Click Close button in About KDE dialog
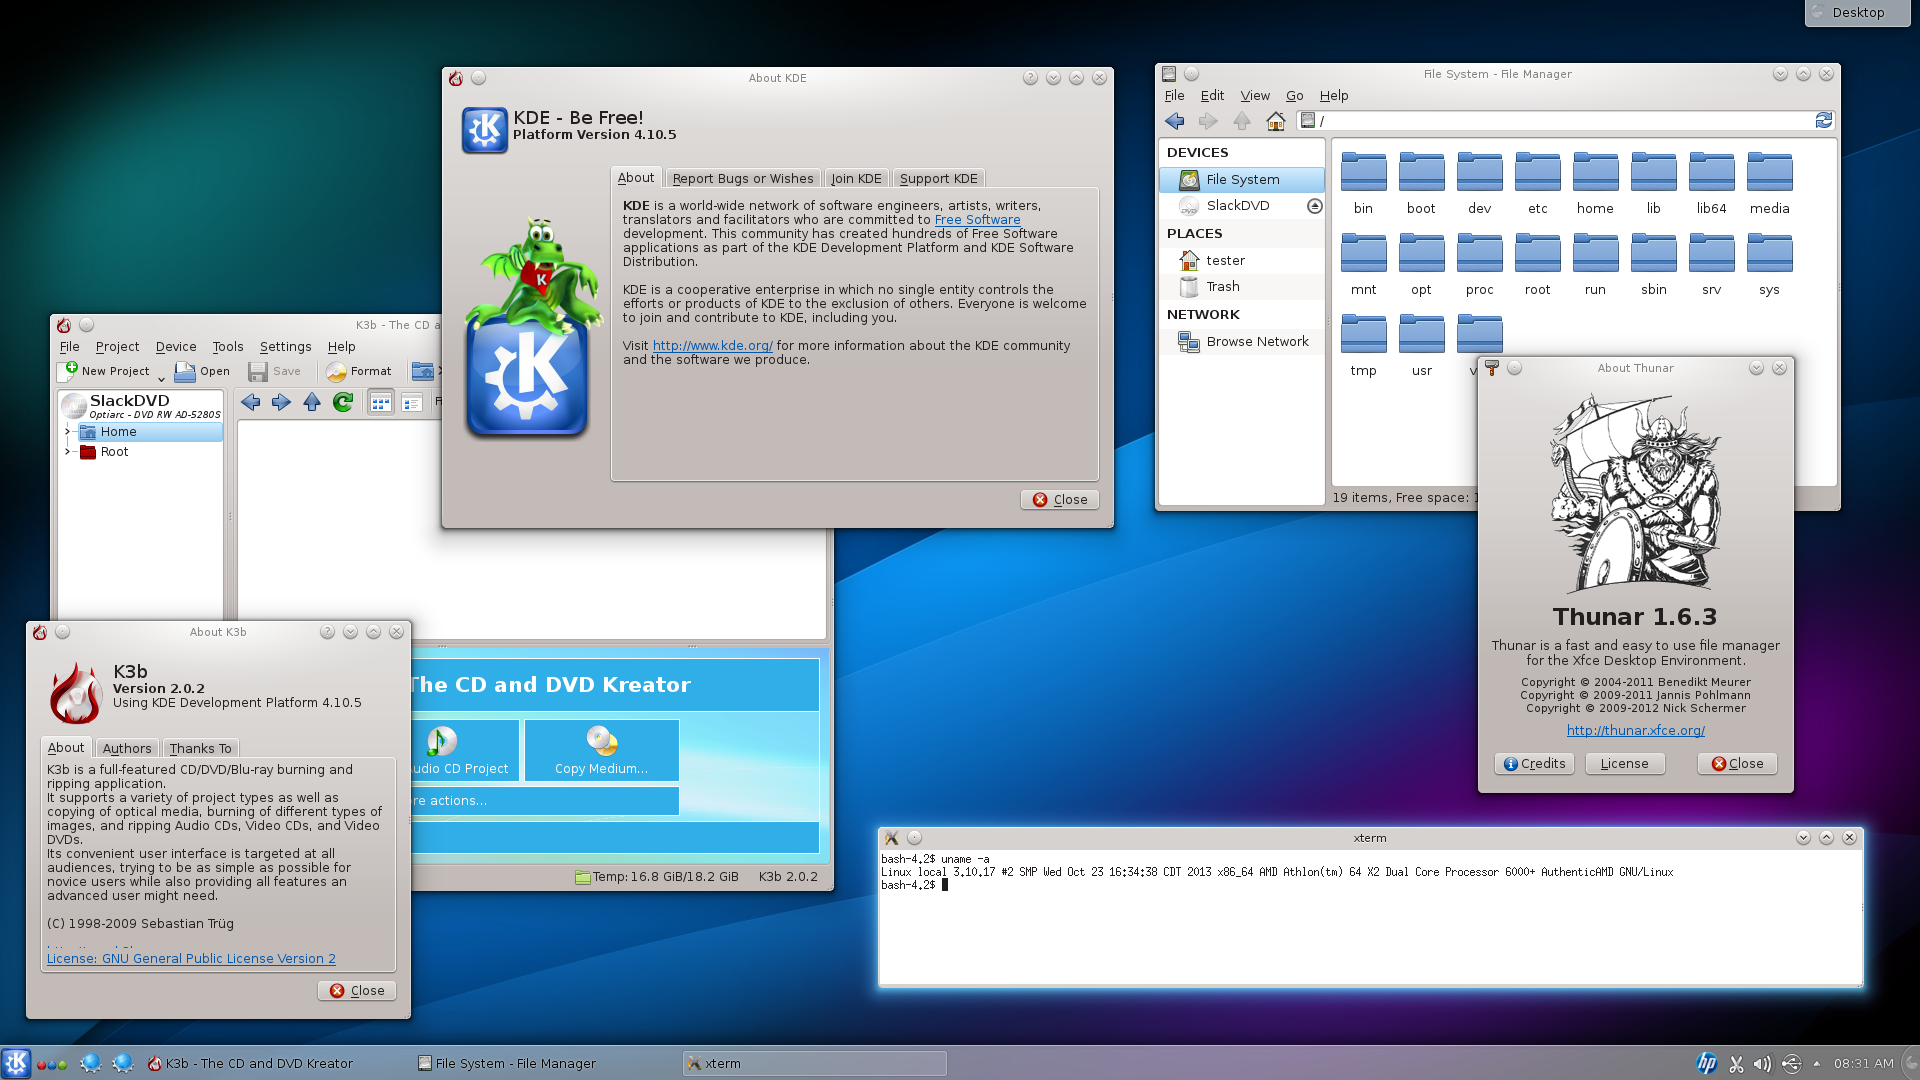1920x1080 pixels. tap(1060, 500)
